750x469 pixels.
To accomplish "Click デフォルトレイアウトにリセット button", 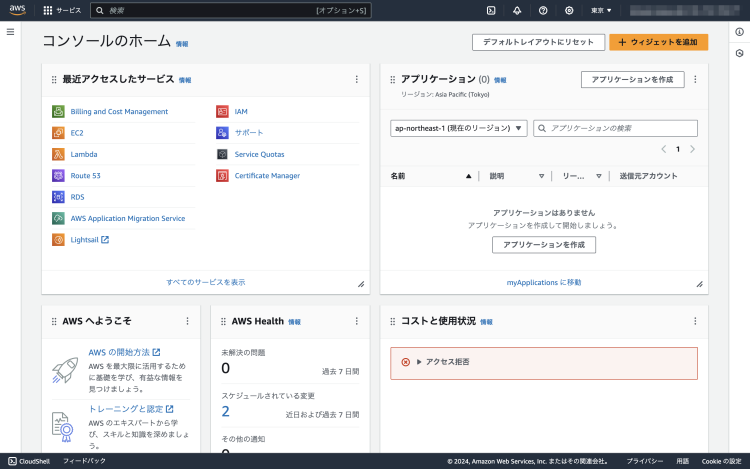I will [x=538, y=42].
